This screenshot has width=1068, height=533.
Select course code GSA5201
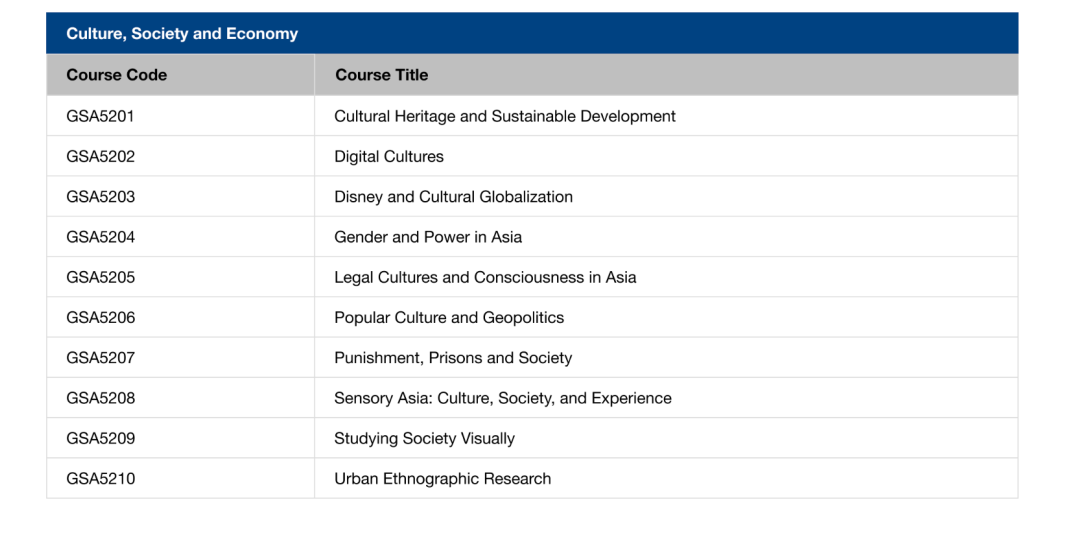tap(100, 116)
